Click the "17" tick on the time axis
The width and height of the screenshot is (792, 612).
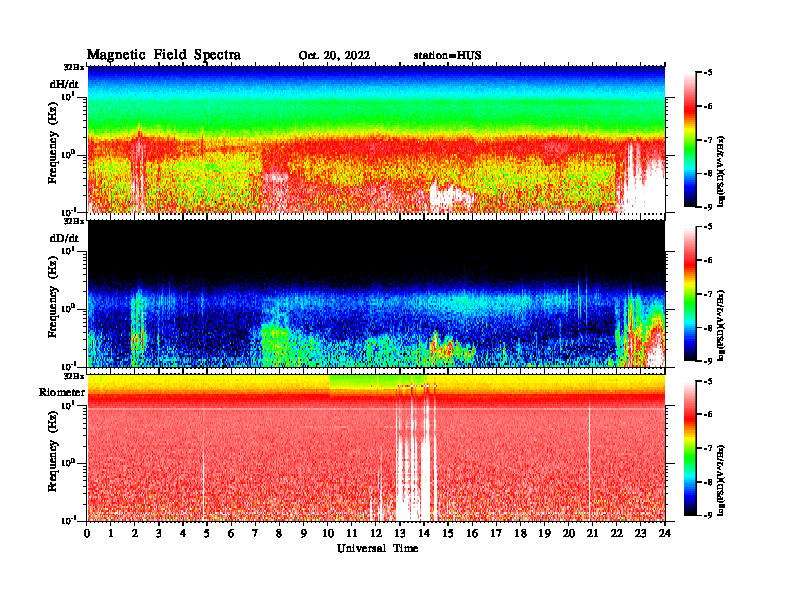pyautogui.click(x=496, y=533)
